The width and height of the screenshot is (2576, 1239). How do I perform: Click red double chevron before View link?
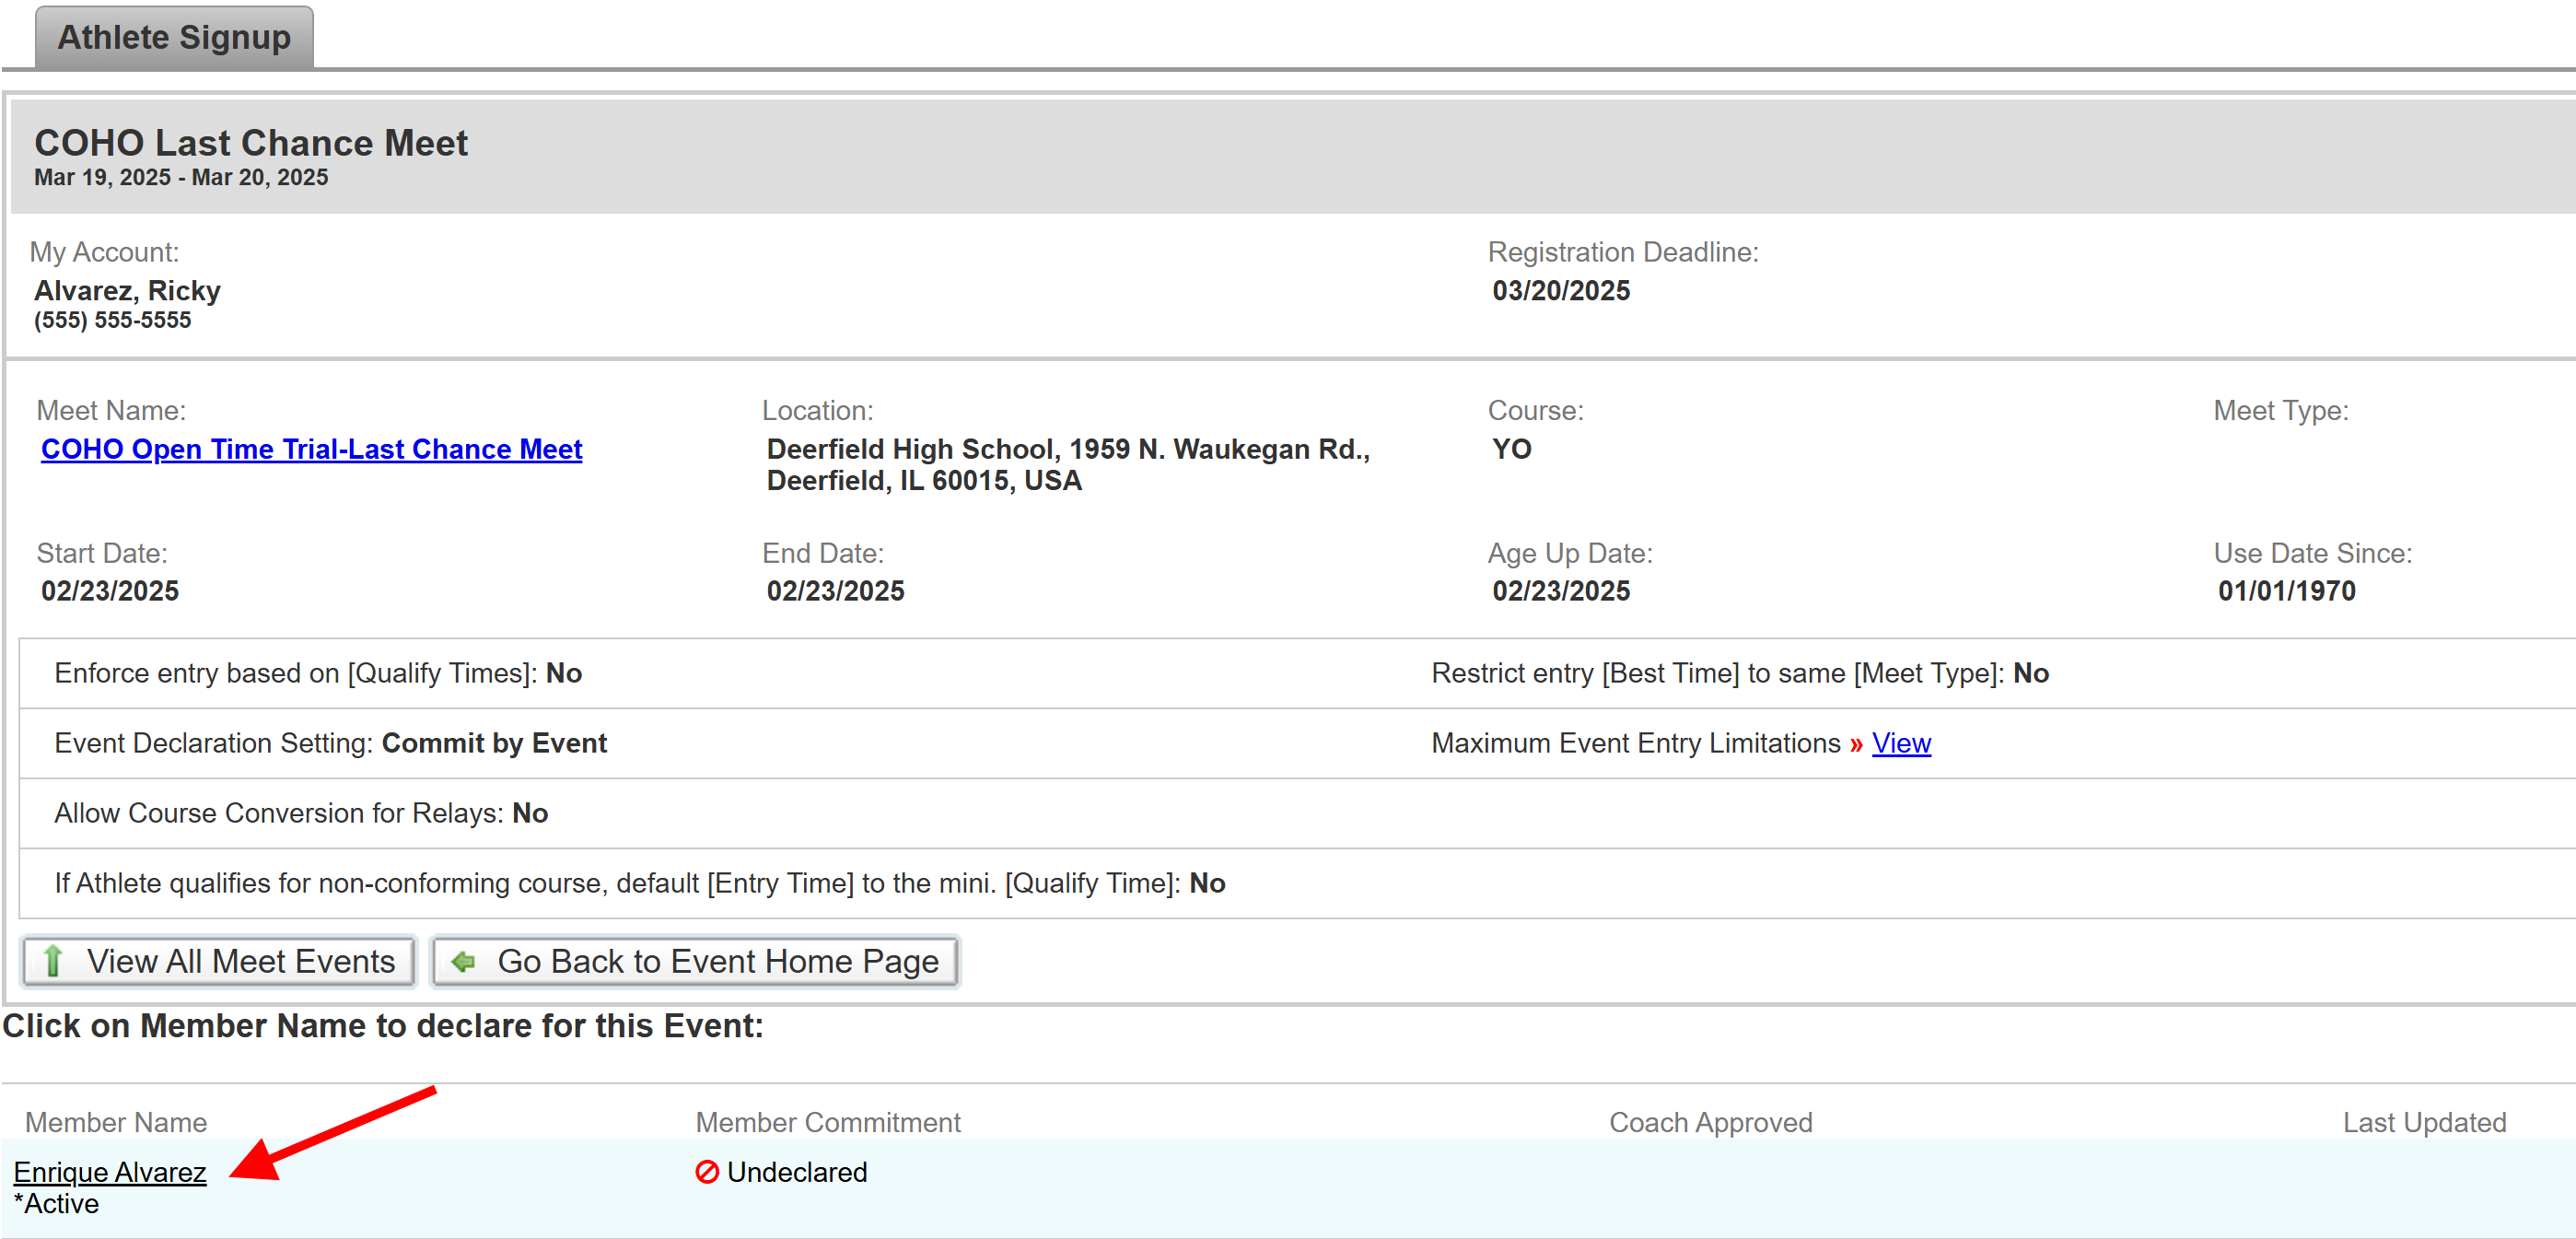[x=1856, y=744]
